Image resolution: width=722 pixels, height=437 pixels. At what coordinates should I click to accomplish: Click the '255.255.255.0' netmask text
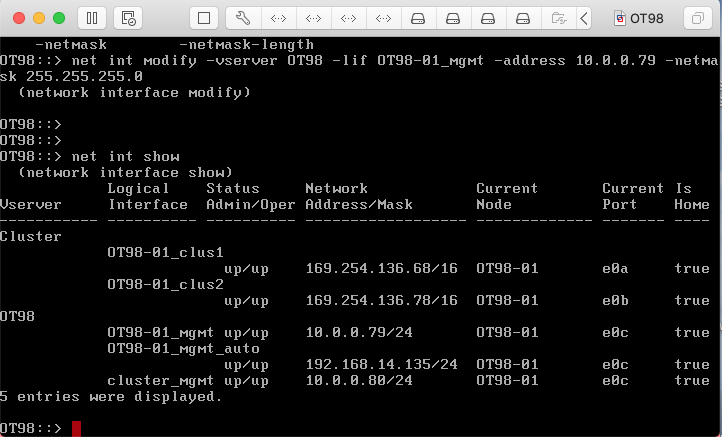click(x=84, y=76)
